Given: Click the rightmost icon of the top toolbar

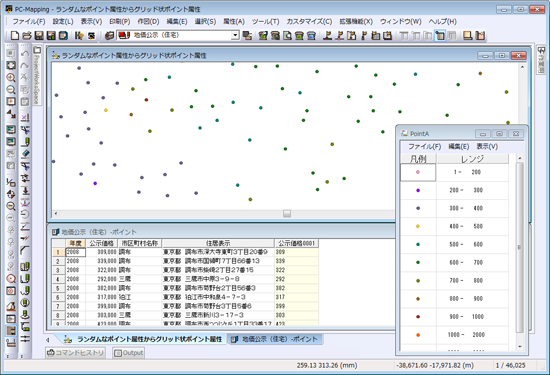Looking at the screenshot, I should (480, 35).
